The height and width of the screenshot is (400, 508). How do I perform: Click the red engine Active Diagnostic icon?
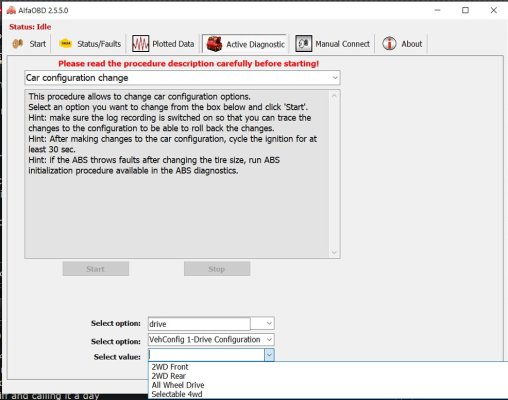coord(214,44)
